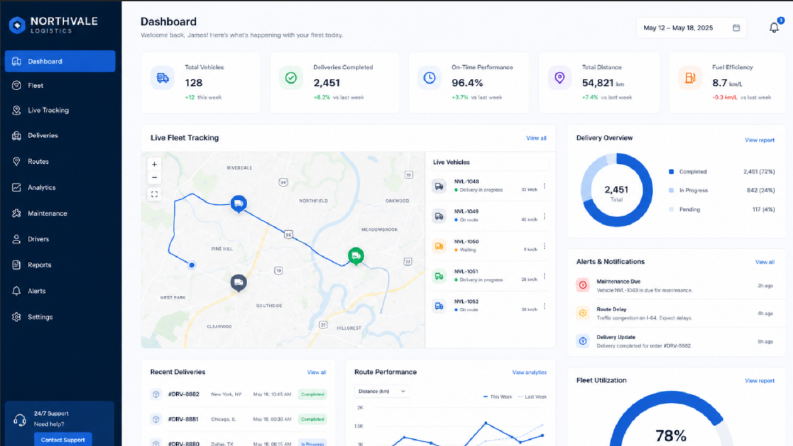Image resolution: width=793 pixels, height=446 pixels.
Task: Click the Contact Support button
Action: pyautogui.click(x=63, y=439)
